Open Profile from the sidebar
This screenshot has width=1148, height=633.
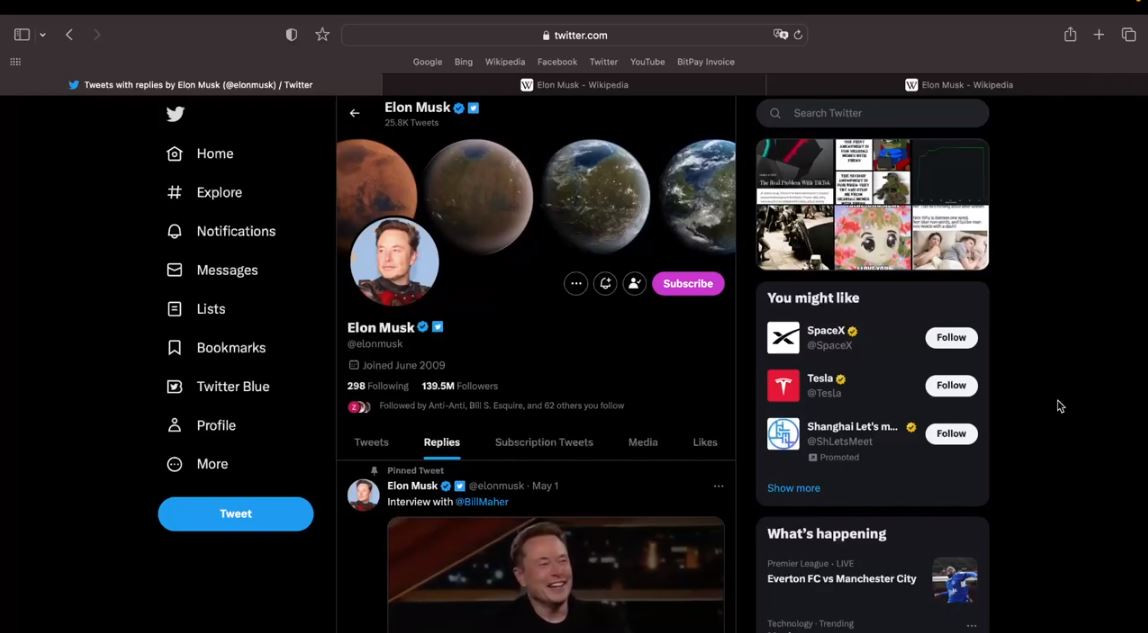point(201,425)
